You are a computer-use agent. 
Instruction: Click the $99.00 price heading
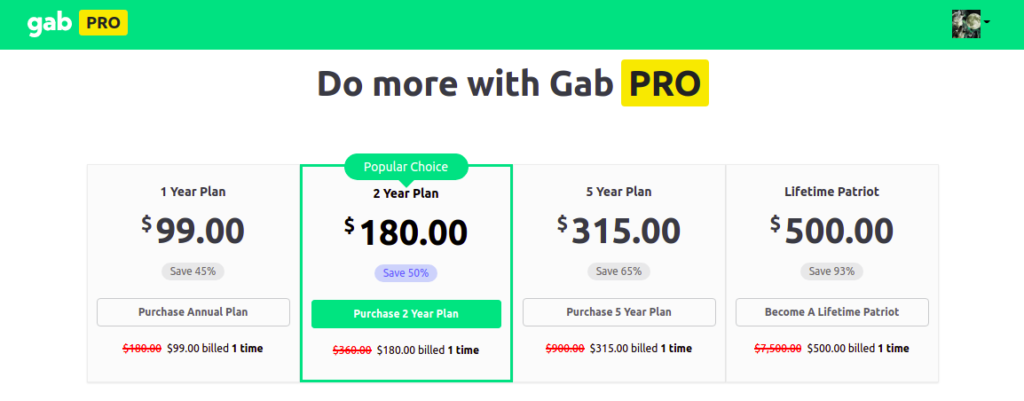click(x=193, y=231)
